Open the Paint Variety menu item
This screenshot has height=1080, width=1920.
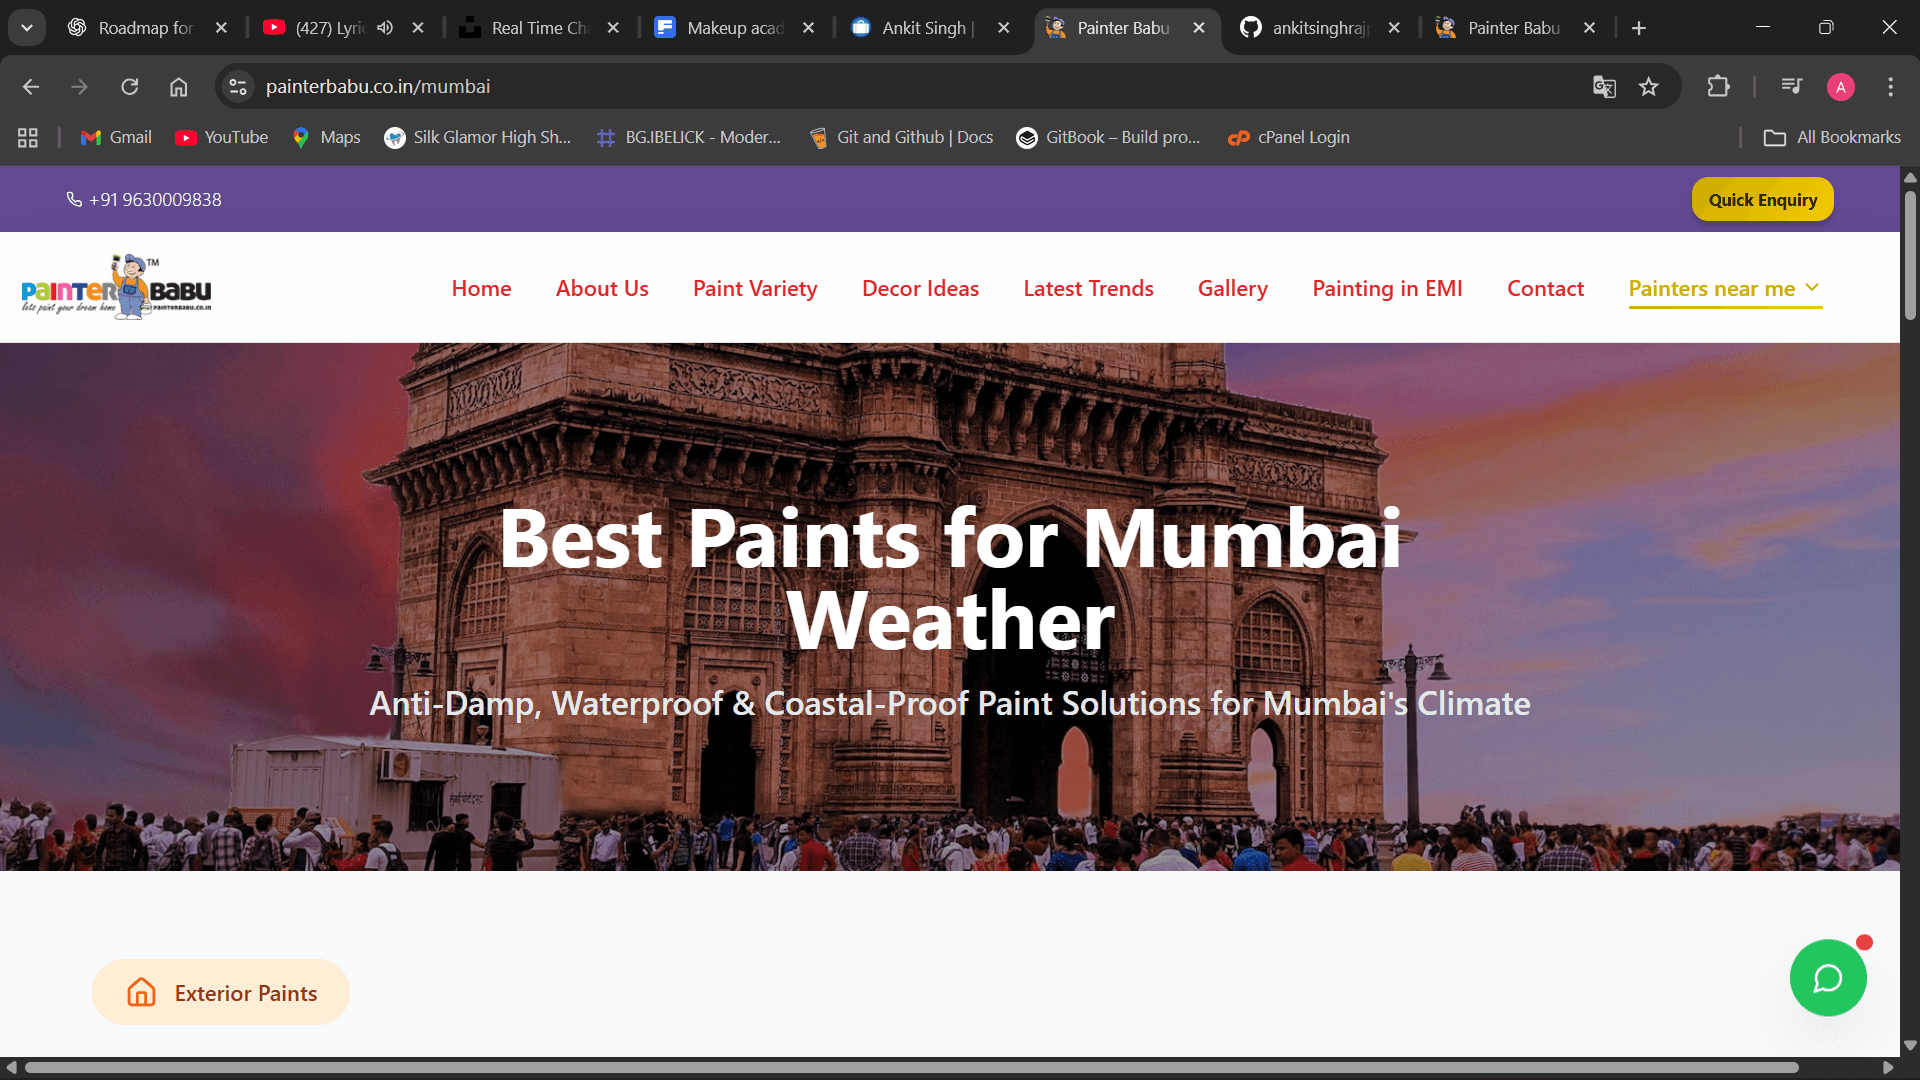click(755, 289)
